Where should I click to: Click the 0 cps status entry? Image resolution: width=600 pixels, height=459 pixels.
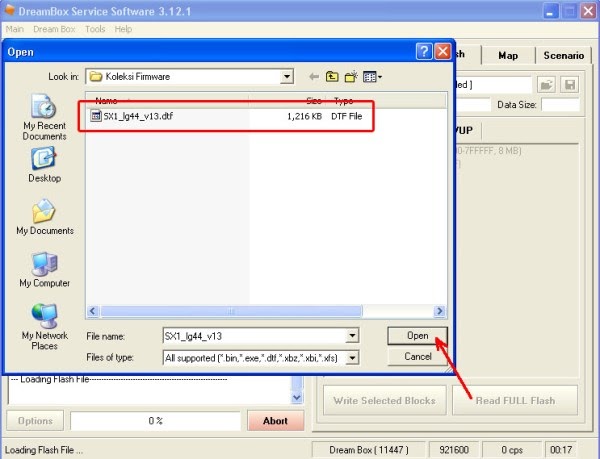[512, 450]
